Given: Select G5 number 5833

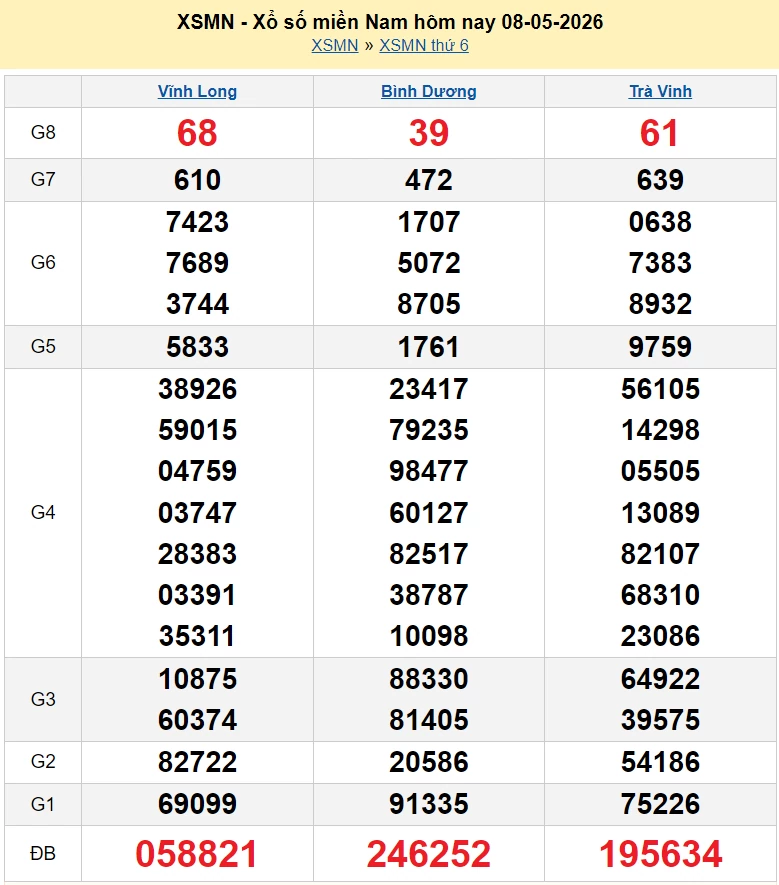Looking at the screenshot, I should (x=197, y=347).
